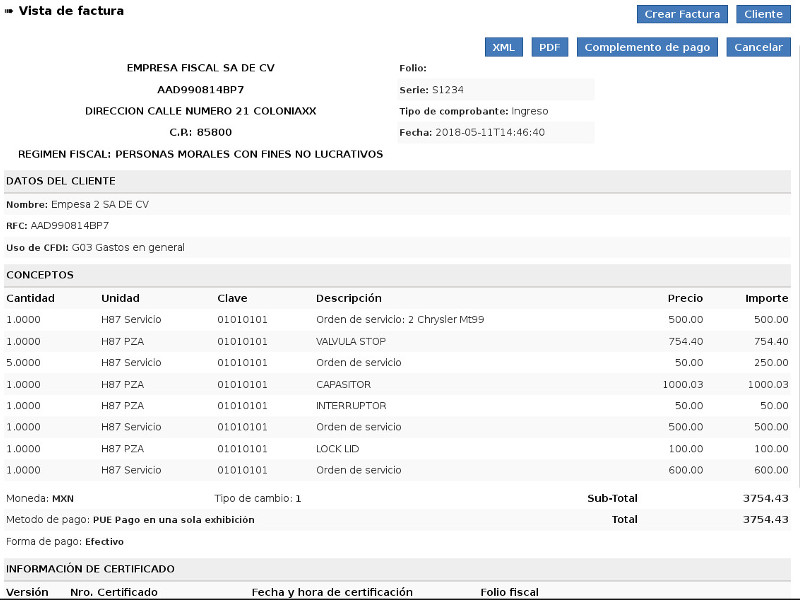
Task: Select the company RFC AAD990814BP7 in header
Action: point(201,90)
